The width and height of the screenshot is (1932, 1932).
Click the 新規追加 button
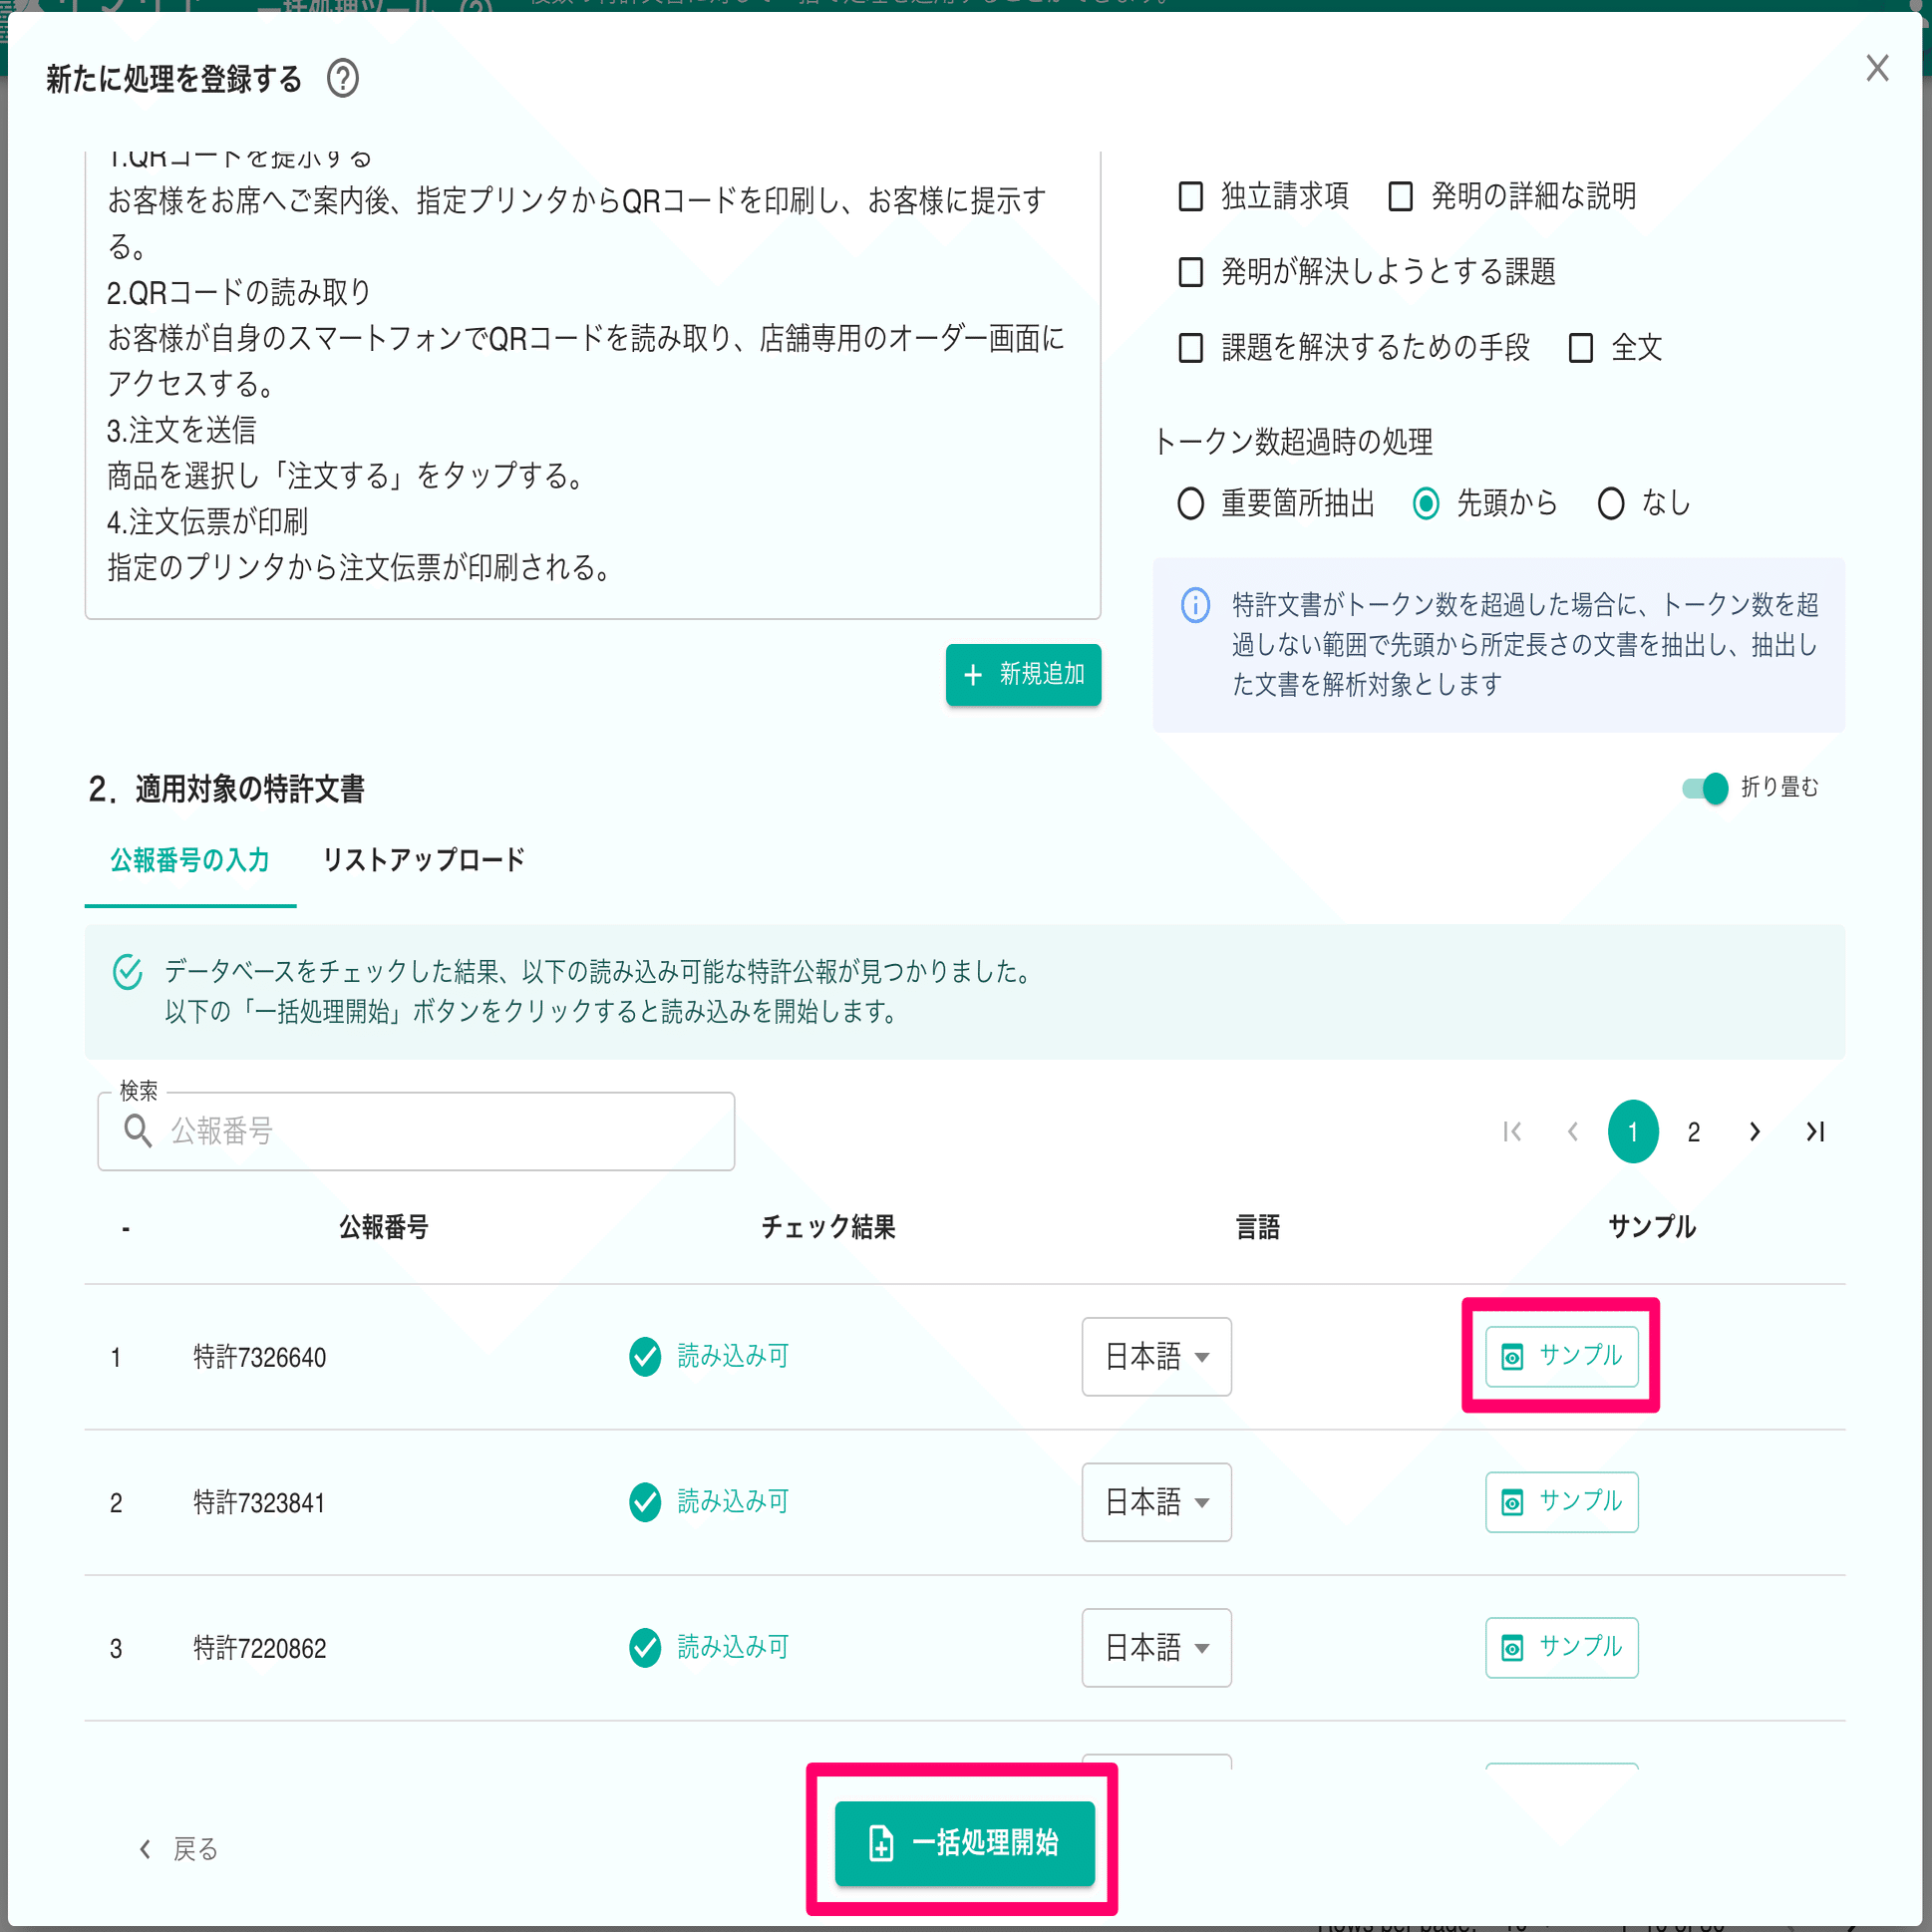click(1022, 675)
